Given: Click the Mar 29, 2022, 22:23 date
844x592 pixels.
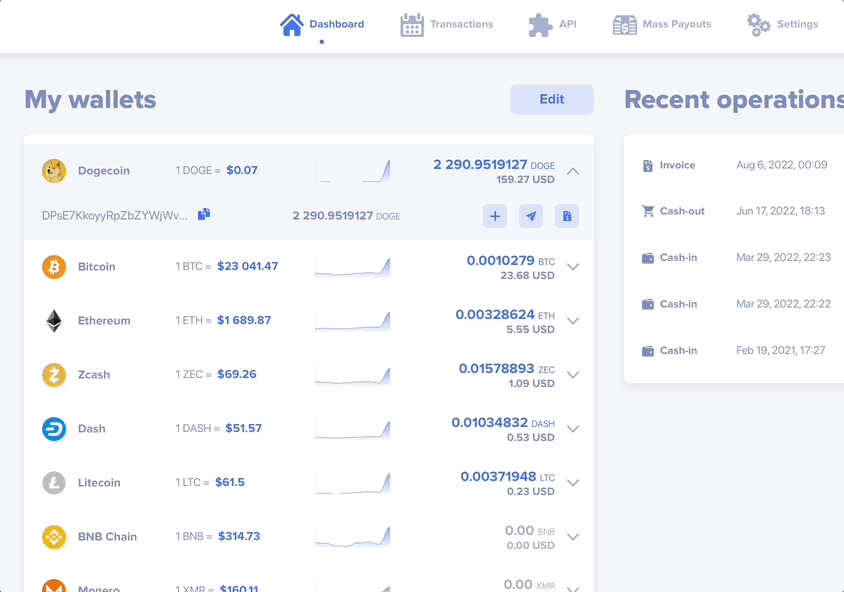Looking at the screenshot, I should 784,257.
